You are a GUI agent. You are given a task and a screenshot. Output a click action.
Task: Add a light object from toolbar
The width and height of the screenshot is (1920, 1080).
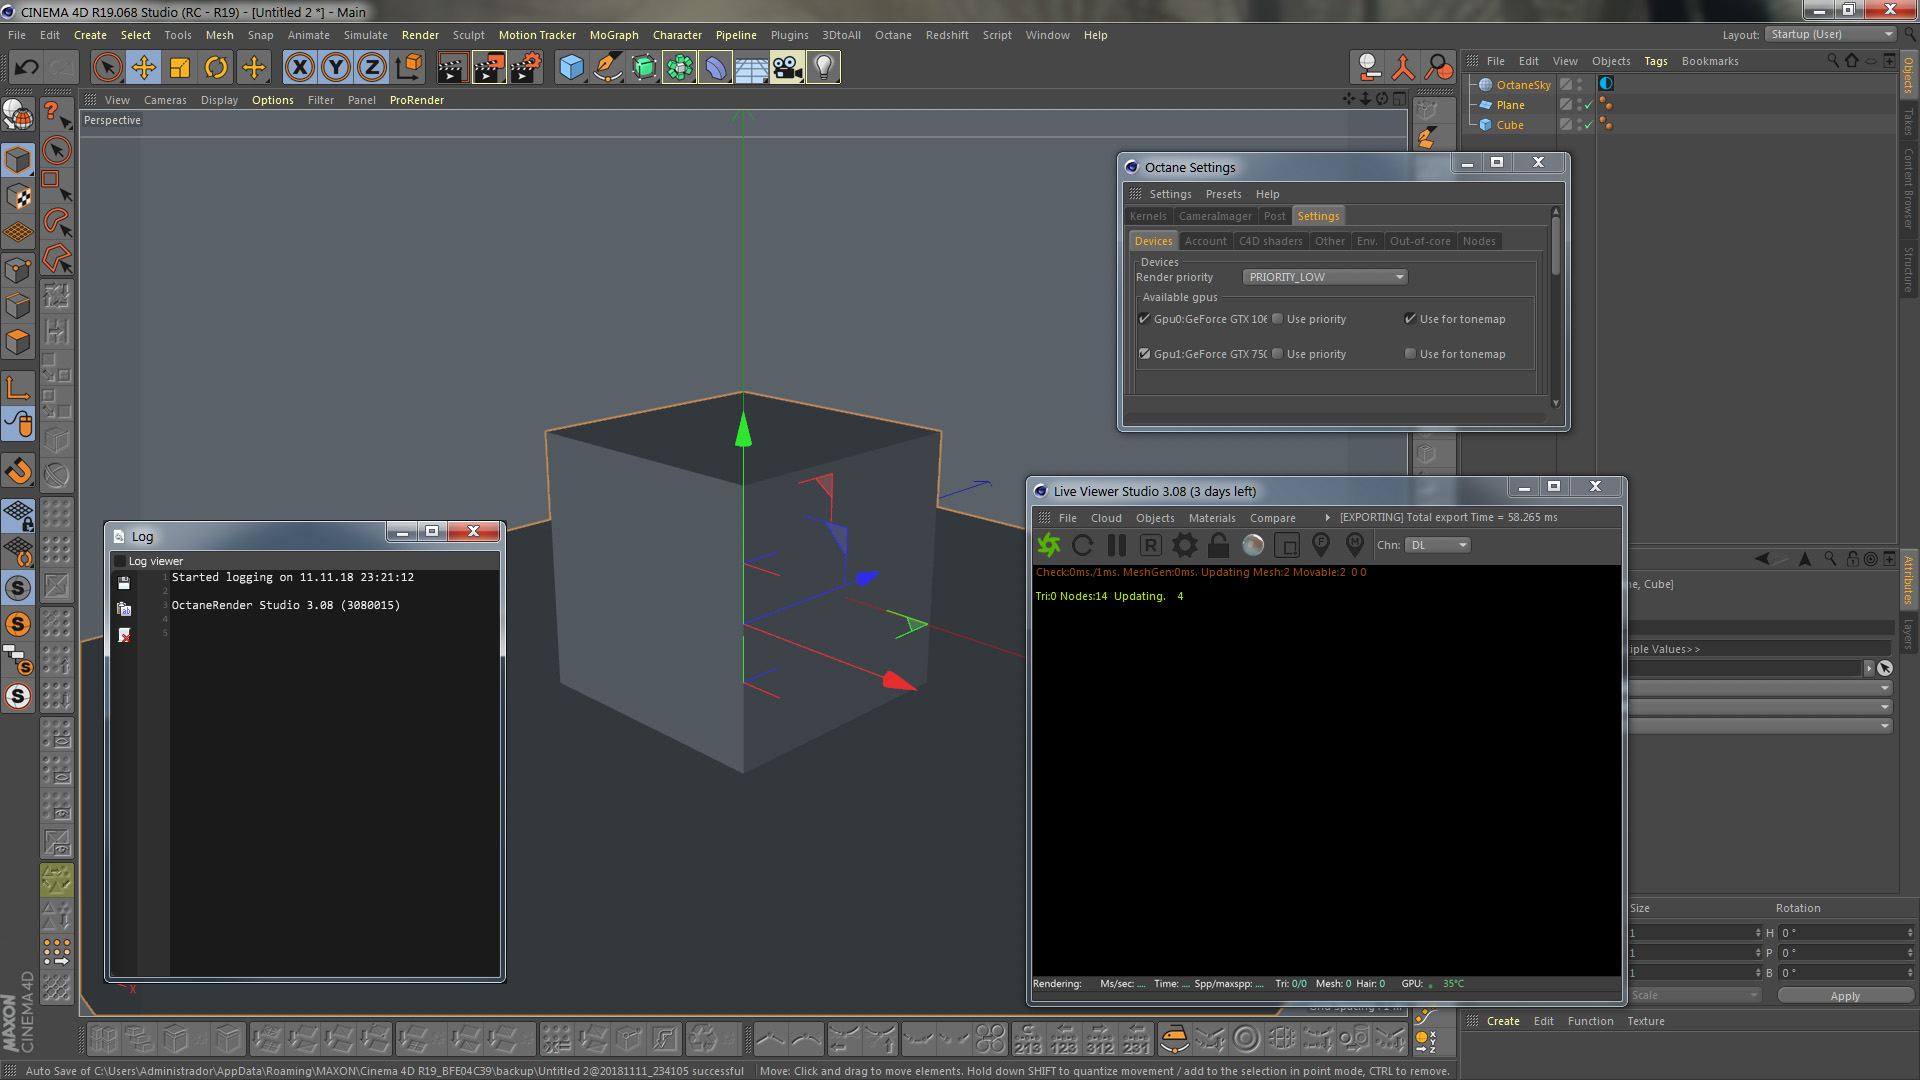click(823, 68)
